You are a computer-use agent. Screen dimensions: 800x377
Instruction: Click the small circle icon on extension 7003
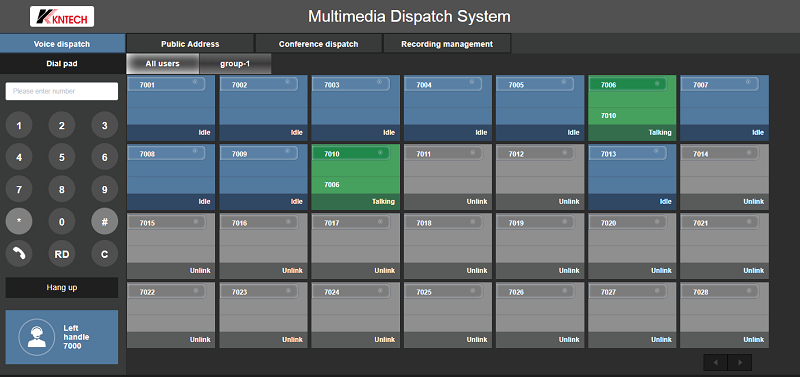tap(380, 82)
